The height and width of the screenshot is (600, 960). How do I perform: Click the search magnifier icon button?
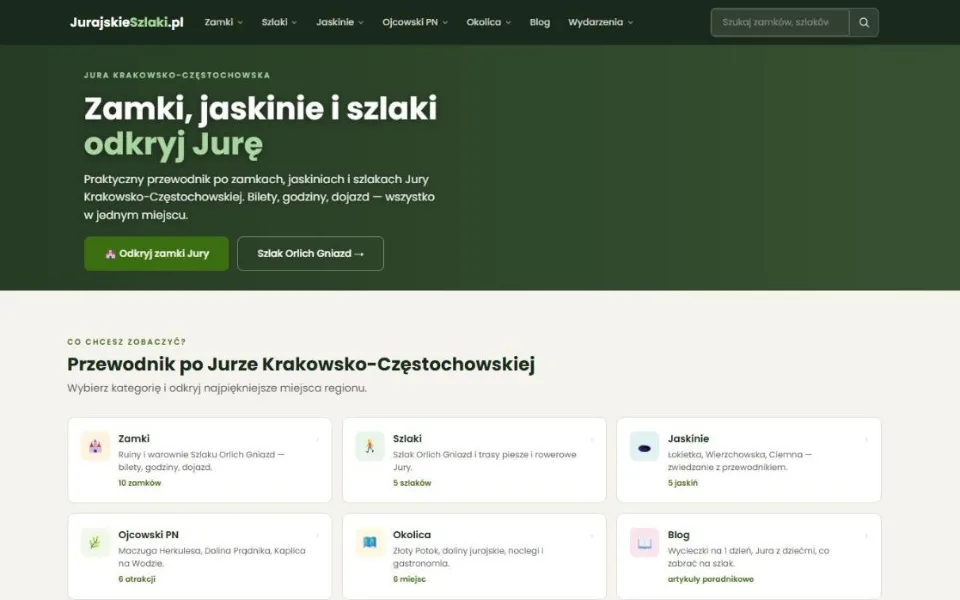point(863,23)
